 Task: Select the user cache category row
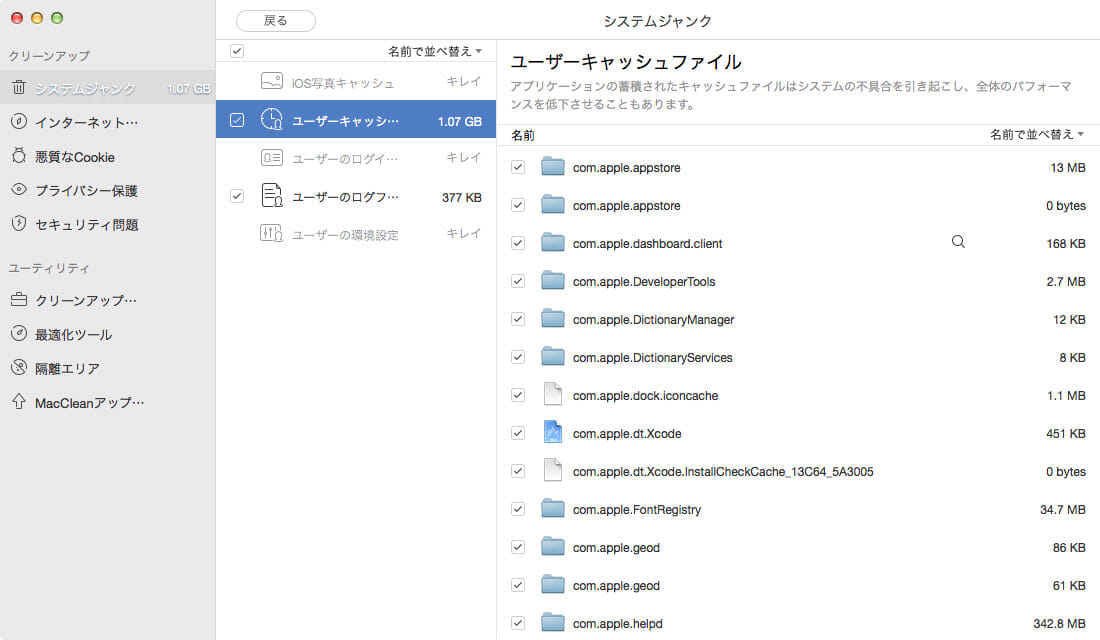coord(355,120)
